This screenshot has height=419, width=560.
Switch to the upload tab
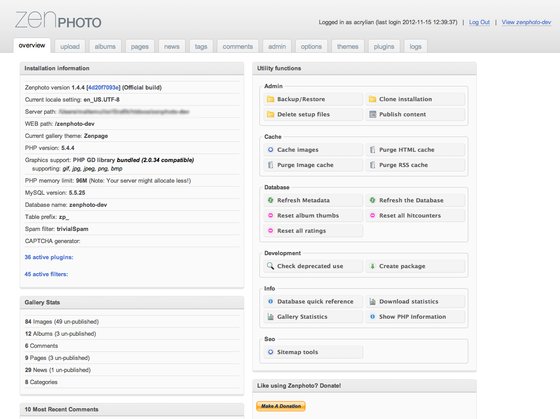click(x=70, y=46)
